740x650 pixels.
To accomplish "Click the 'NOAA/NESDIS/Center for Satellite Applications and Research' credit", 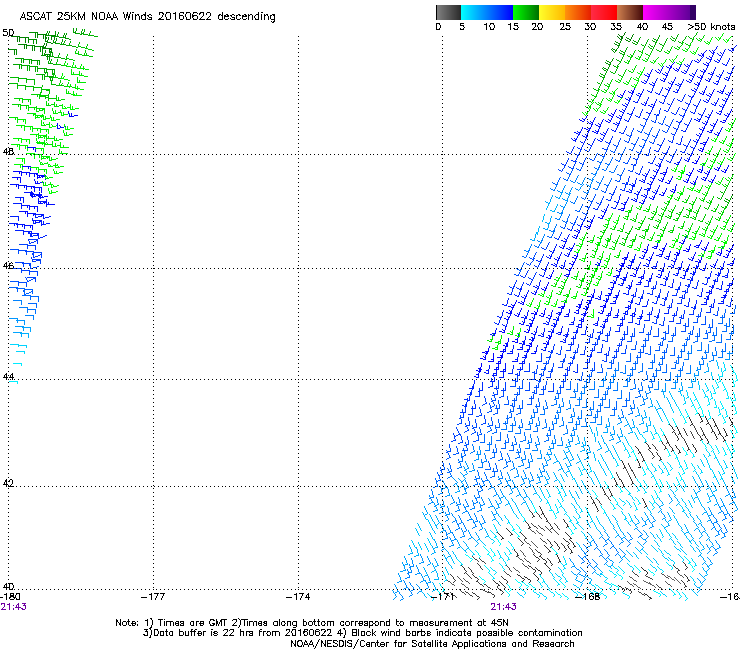I will pyautogui.click(x=432, y=644).
